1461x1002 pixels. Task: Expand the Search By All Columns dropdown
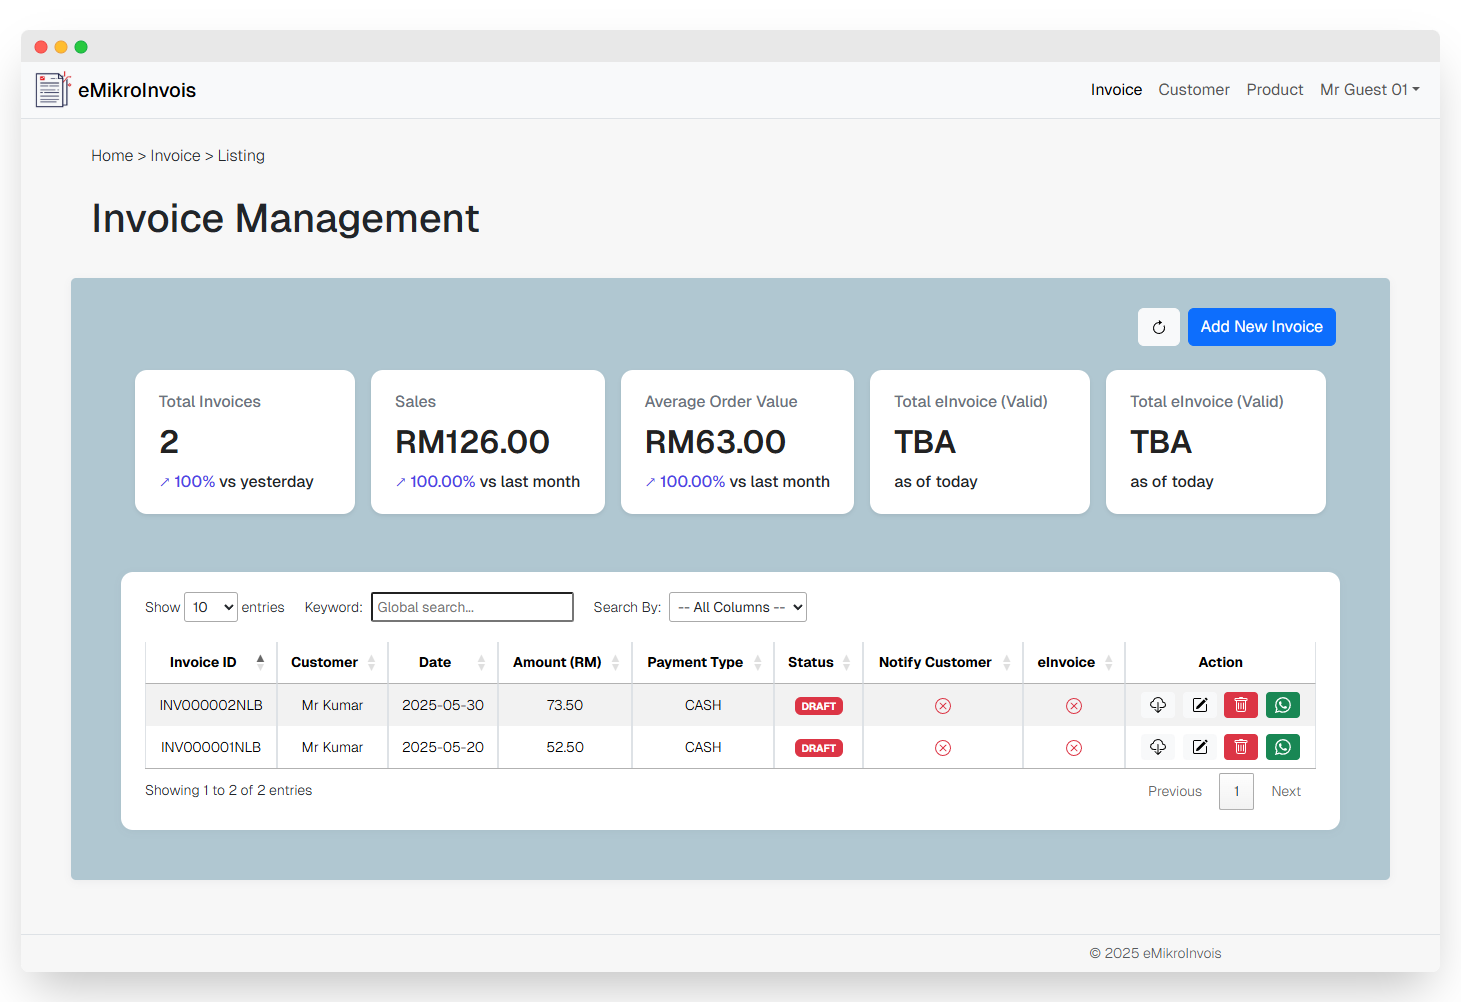[737, 607]
